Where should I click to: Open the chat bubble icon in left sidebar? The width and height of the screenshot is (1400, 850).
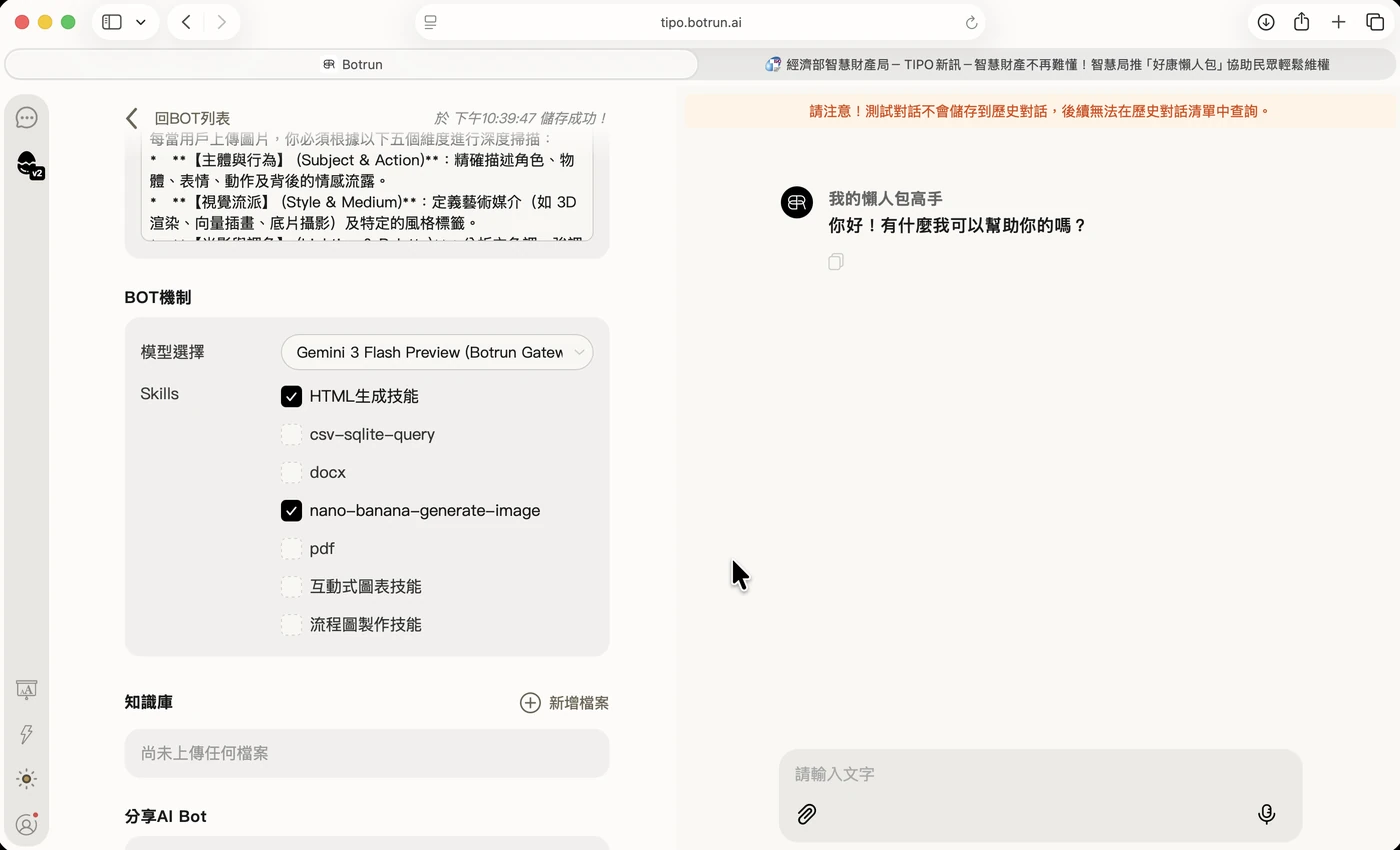(27, 118)
